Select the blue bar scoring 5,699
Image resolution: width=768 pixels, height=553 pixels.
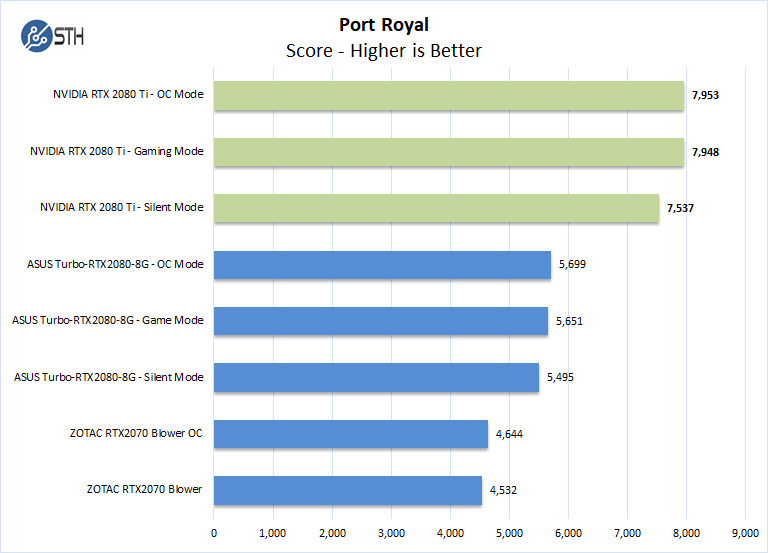pos(383,265)
